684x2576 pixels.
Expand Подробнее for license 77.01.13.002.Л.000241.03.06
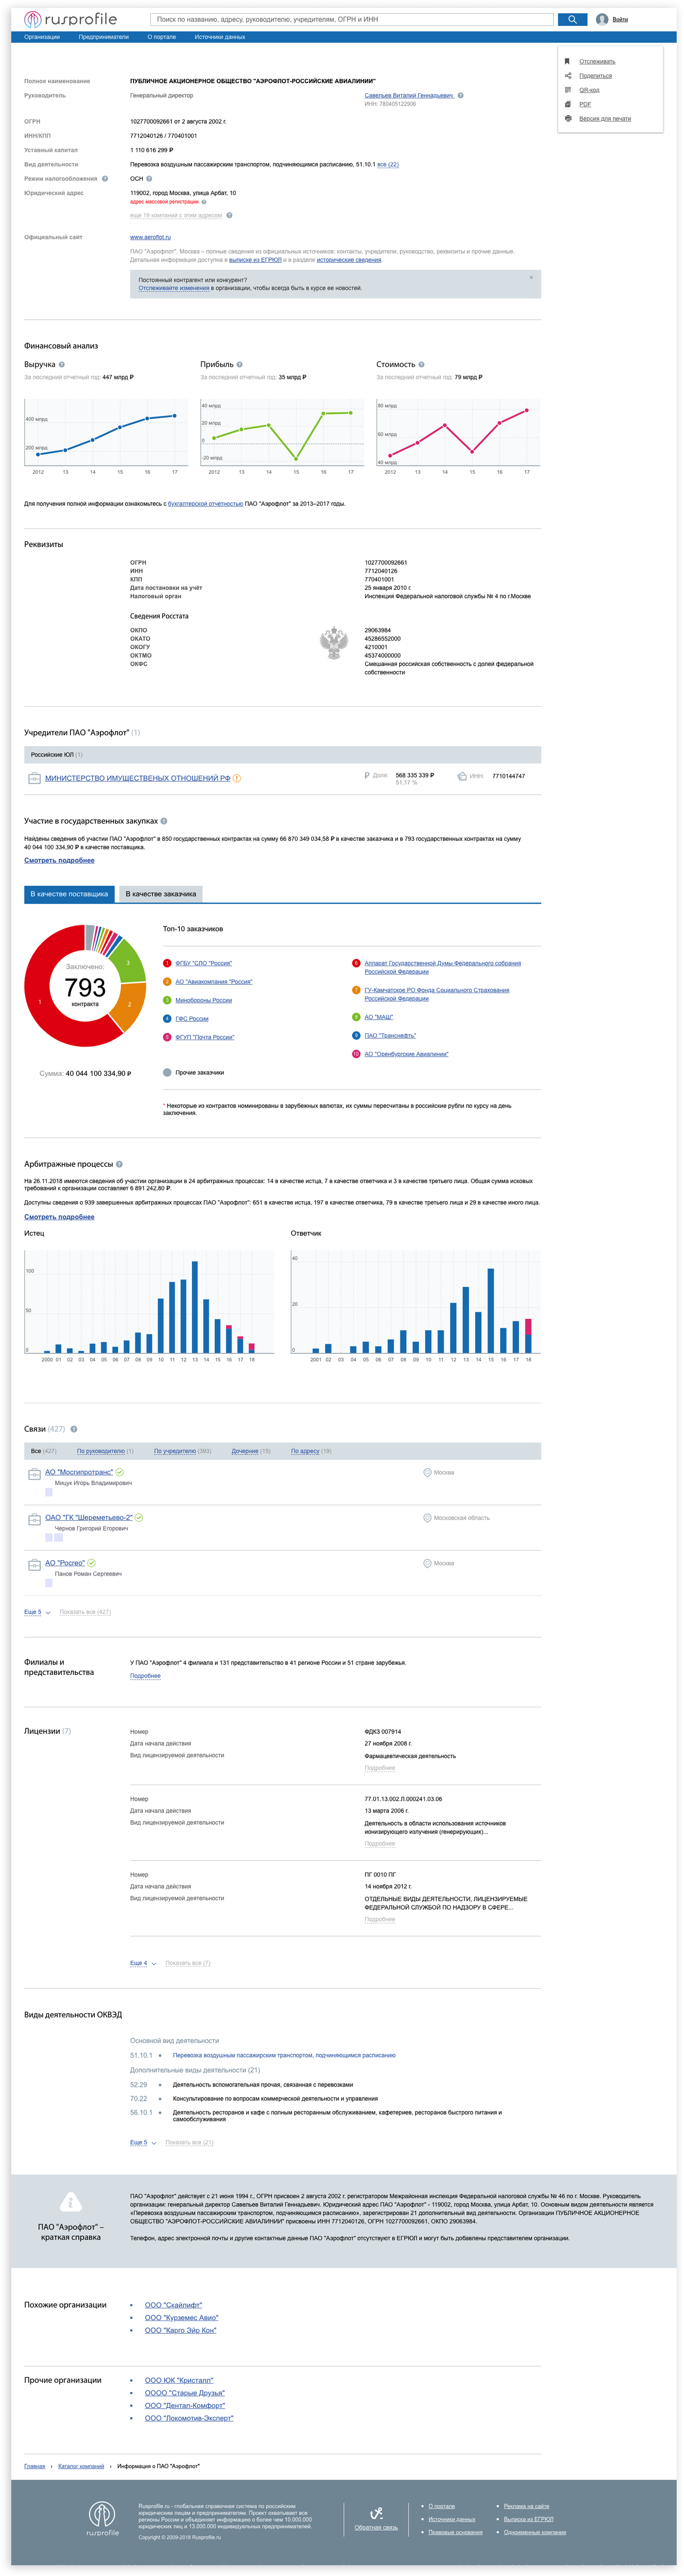tap(380, 1844)
